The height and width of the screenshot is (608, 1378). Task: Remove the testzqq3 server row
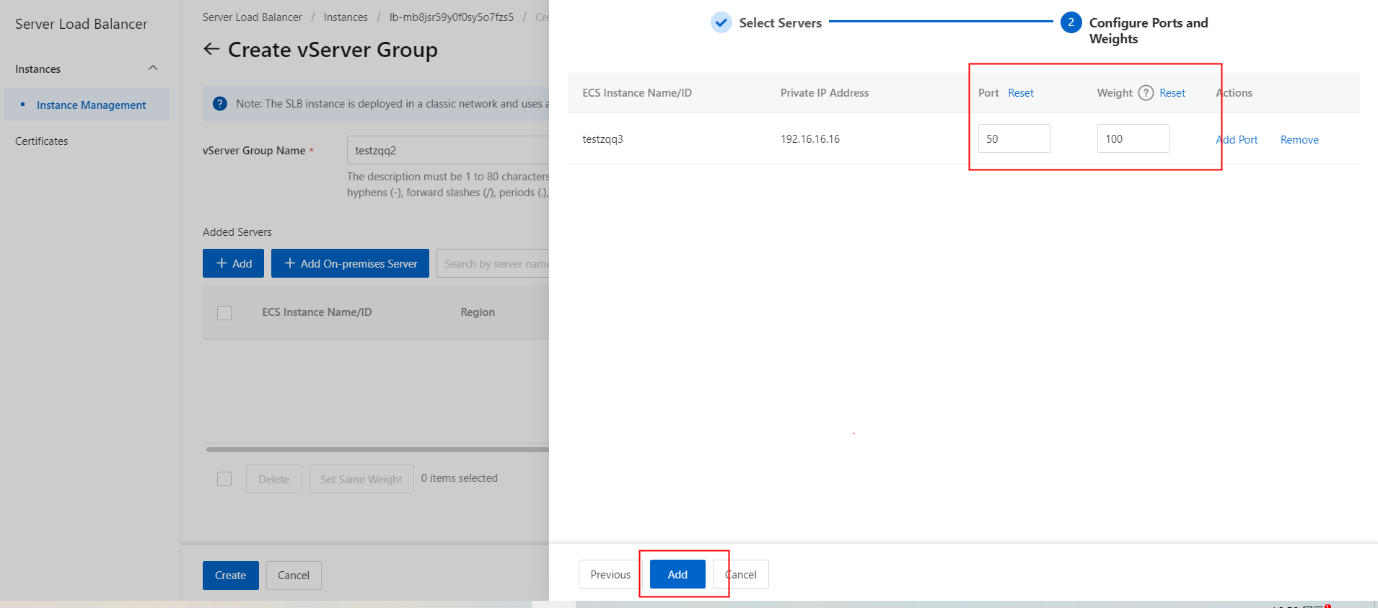[x=1299, y=140]
